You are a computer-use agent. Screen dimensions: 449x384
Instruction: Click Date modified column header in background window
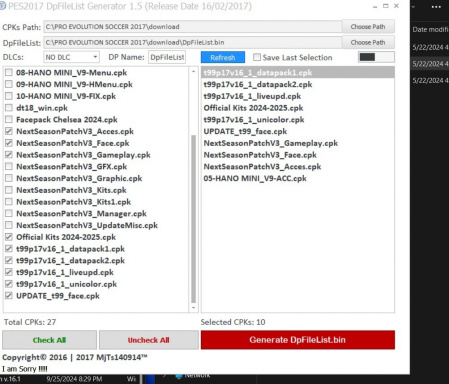pos(430,29)
